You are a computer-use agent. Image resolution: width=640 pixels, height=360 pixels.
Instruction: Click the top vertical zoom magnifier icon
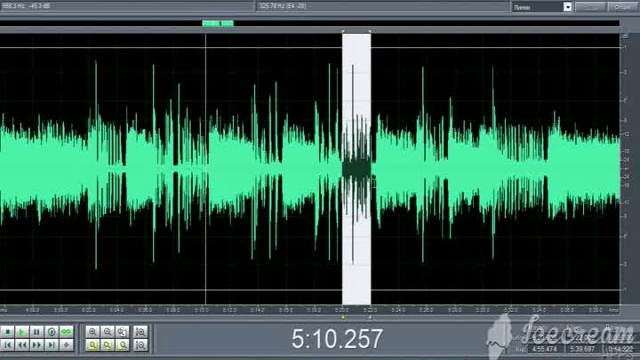click(140, 332)
